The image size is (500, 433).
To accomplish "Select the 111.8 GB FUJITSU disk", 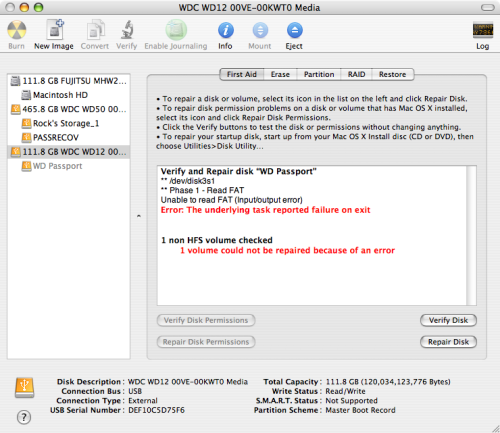I will pos(69,81).
